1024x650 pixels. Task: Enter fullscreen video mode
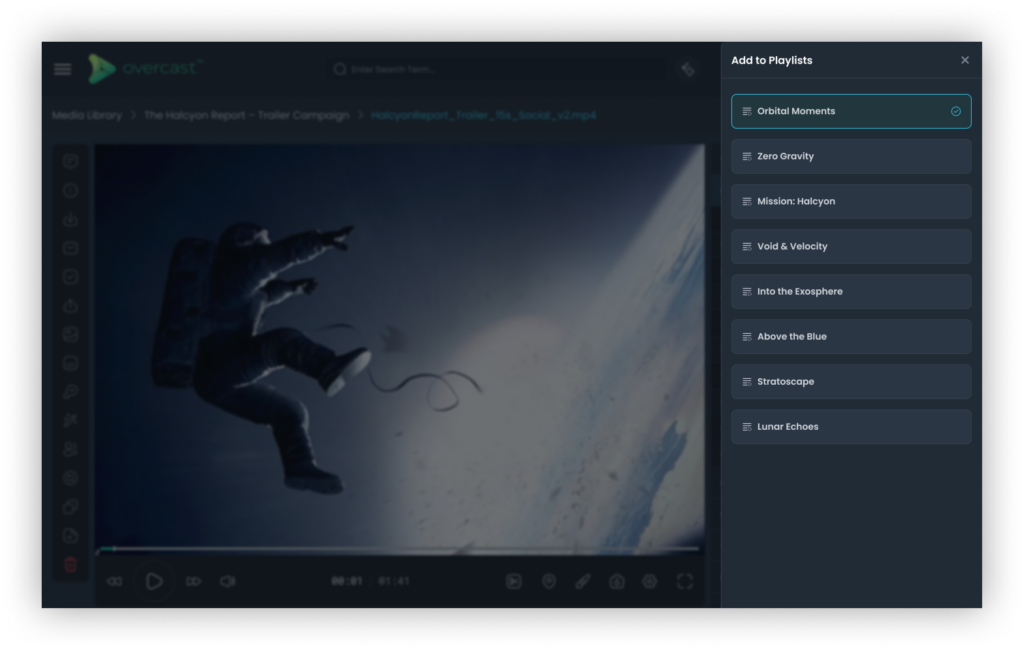[685, 581]
